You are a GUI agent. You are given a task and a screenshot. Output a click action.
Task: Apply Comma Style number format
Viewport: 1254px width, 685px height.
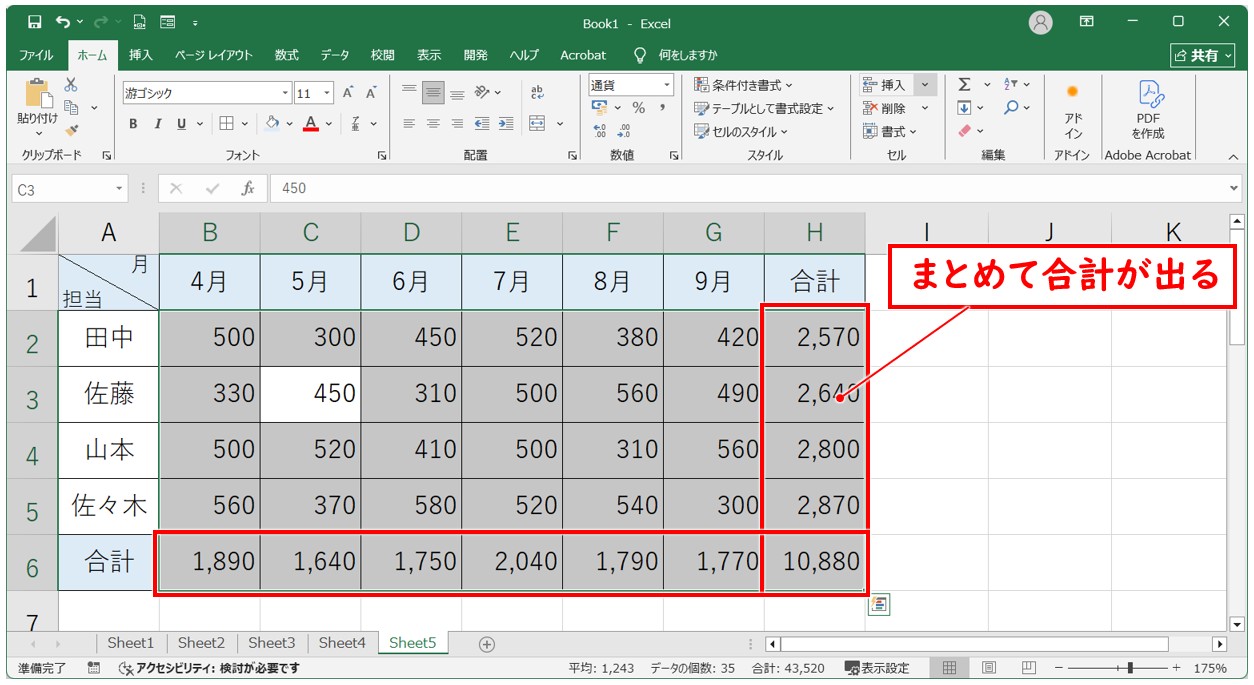coord(662,108)
